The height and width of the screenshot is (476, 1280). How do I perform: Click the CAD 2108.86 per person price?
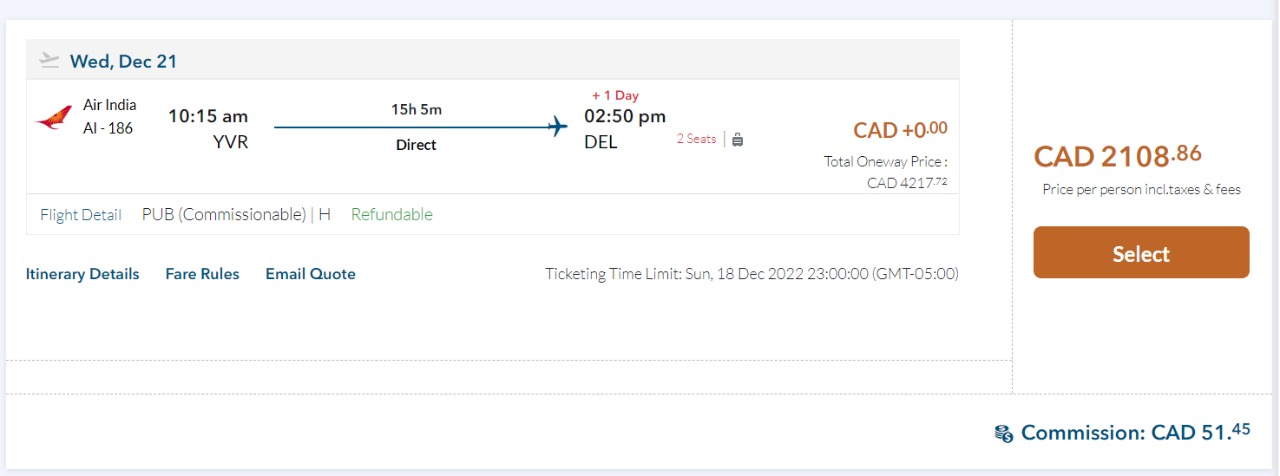click(1117, 156)
